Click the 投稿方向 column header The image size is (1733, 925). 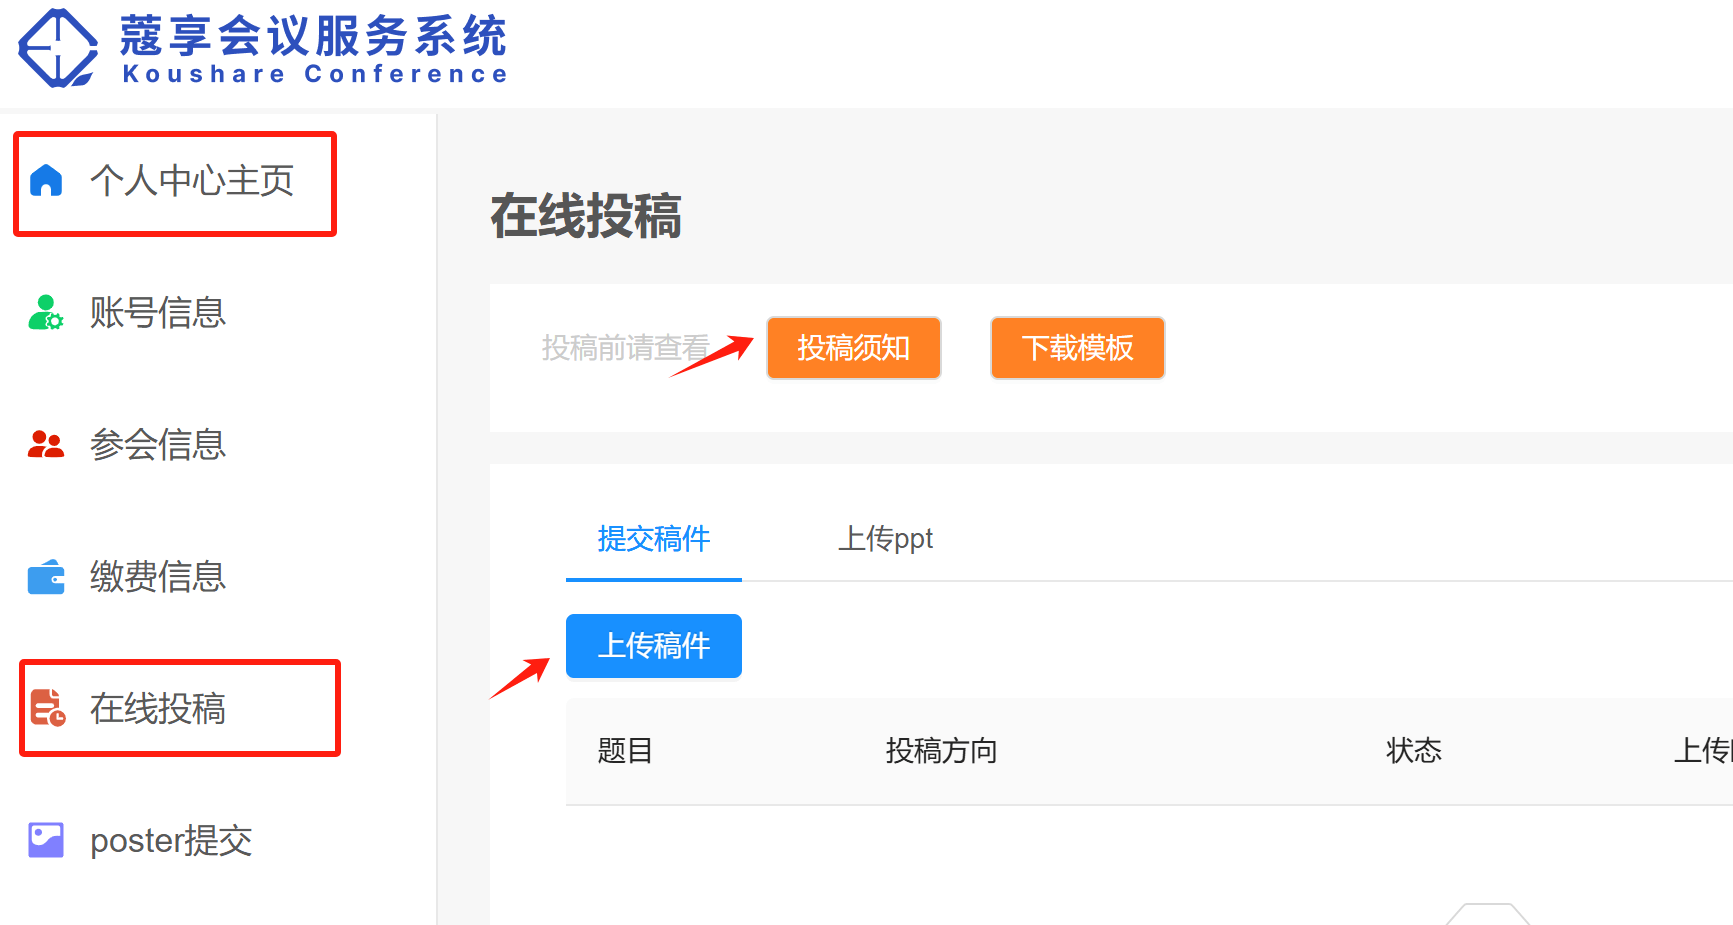click(941, 751)
